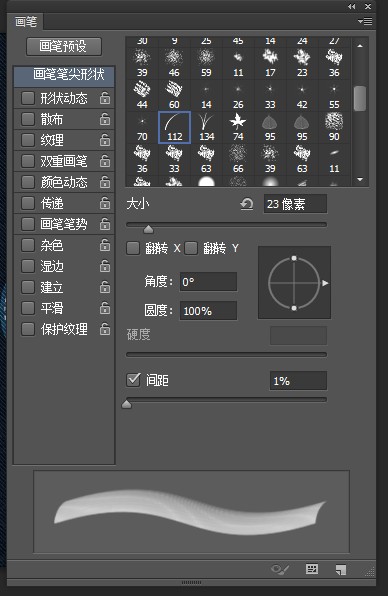Enable the 传递 checkbox
Image resolution: width=388 pixels, height=596 pixels.
click(x=28, y=203)
